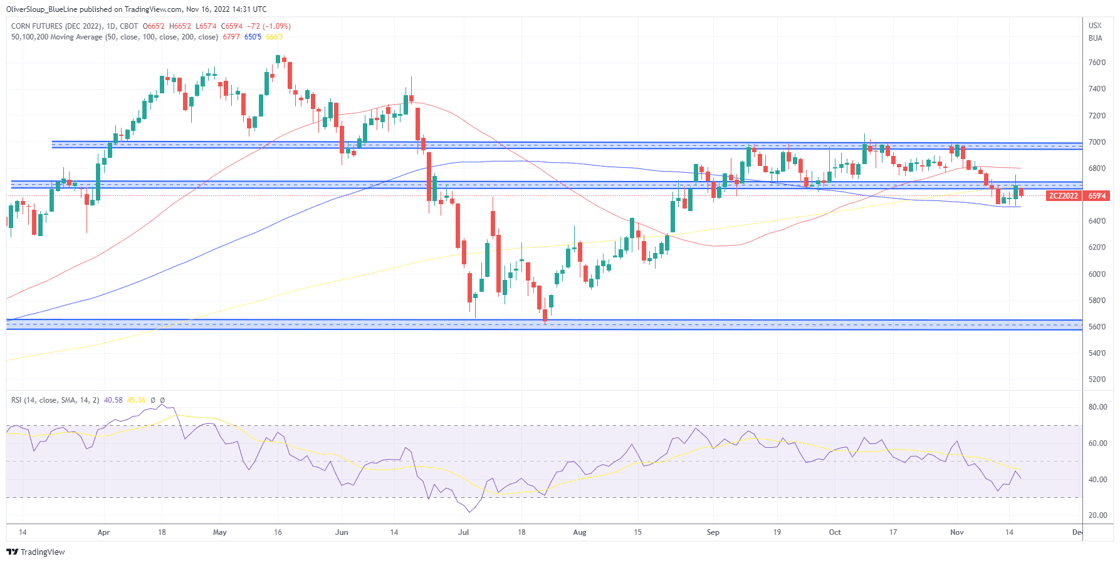Screen dimensions: 1120x563
Task: Click the 520'0 price axis label
Action: (1098, 379)
